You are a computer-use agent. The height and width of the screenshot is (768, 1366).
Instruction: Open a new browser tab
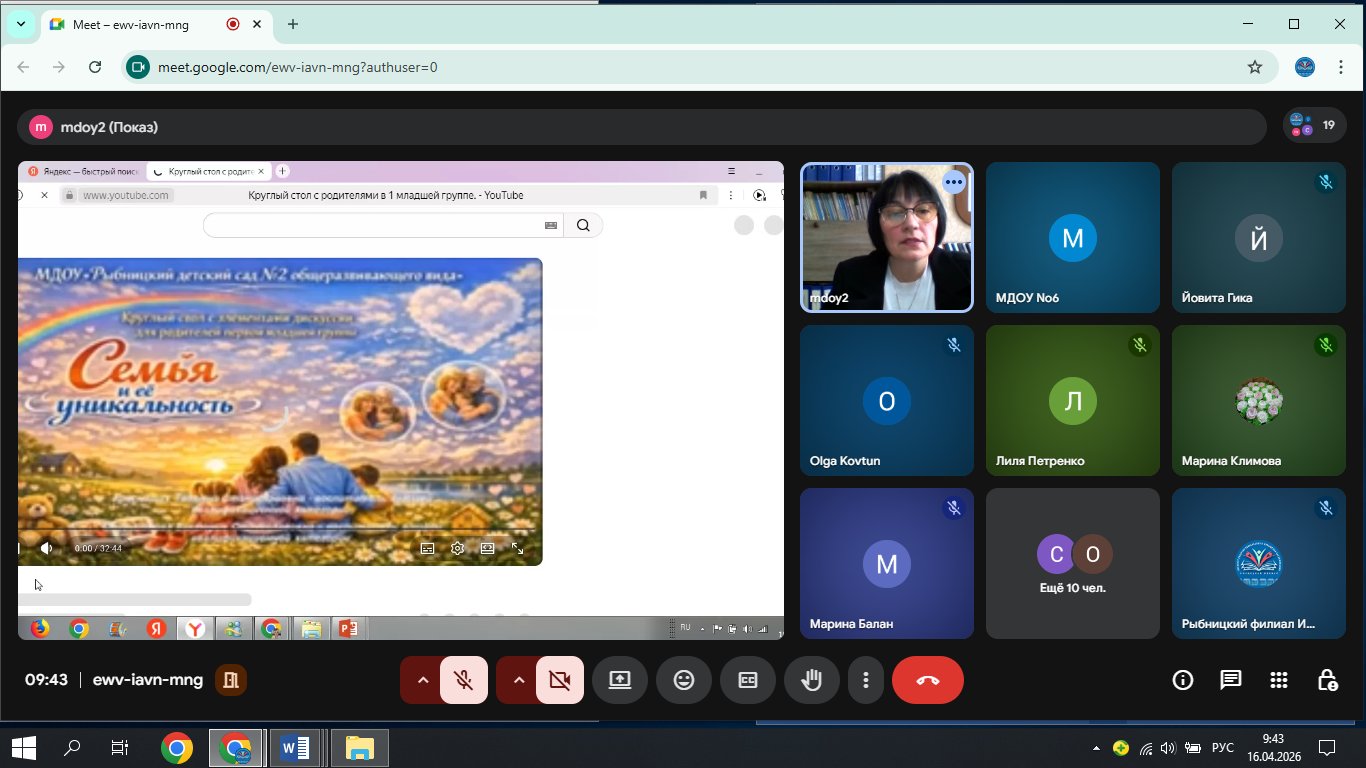point(293,24)
